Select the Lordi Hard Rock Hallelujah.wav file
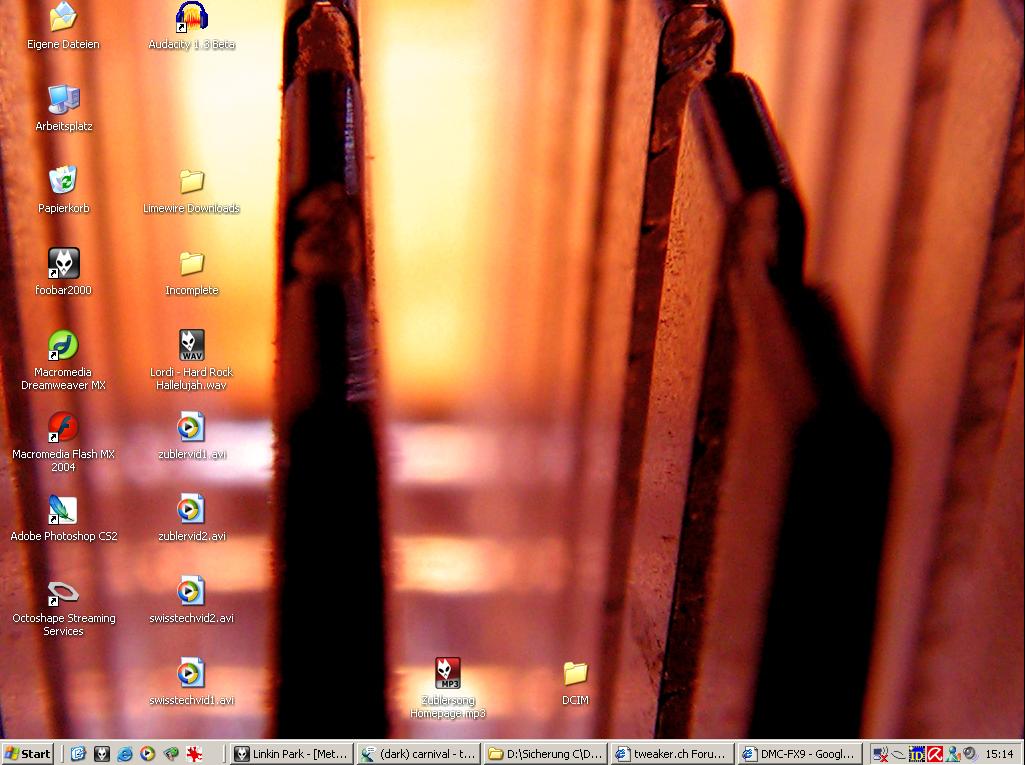The width and height of the screenshot is (1025, 765). point(191,346)
